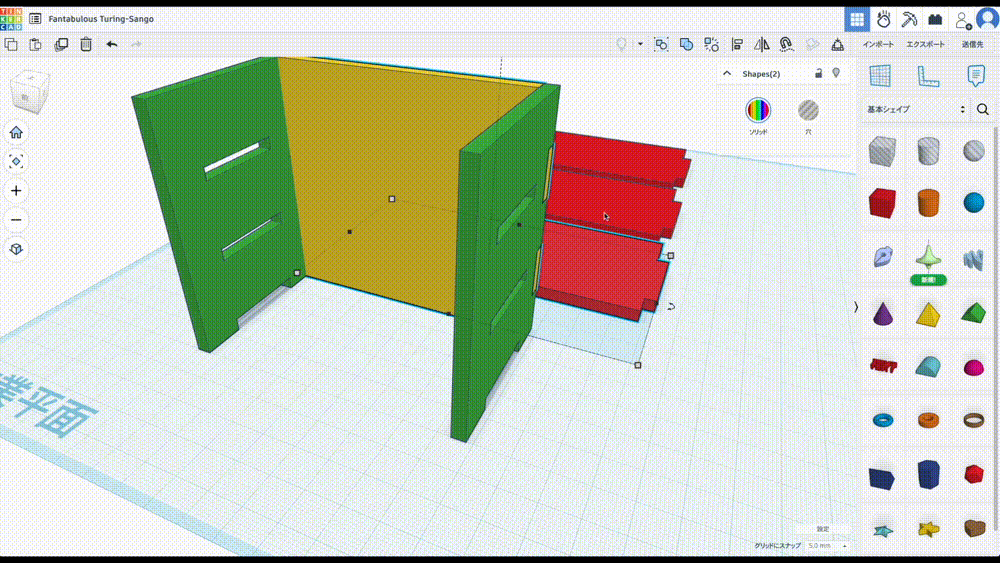Choose the rainbow Solid color swatch
The height and width of the screenshot is (563, 1000).
click(759, 109)
